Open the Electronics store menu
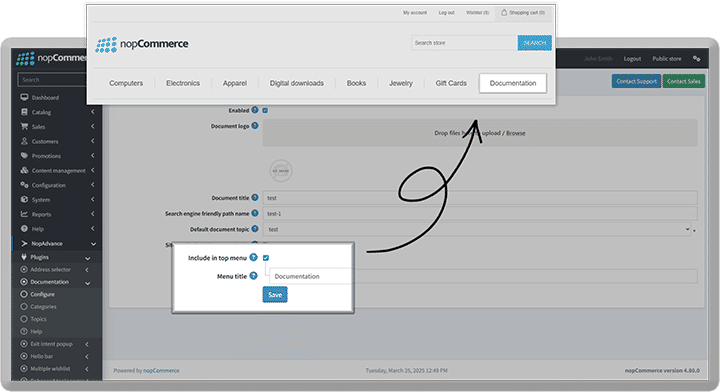The image size is (720, 392). [183, 83]
